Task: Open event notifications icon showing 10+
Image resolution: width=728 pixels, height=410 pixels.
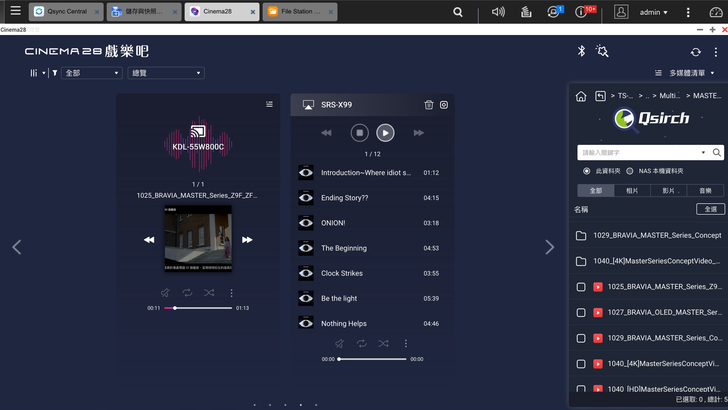Action: [x=583, y=12]
